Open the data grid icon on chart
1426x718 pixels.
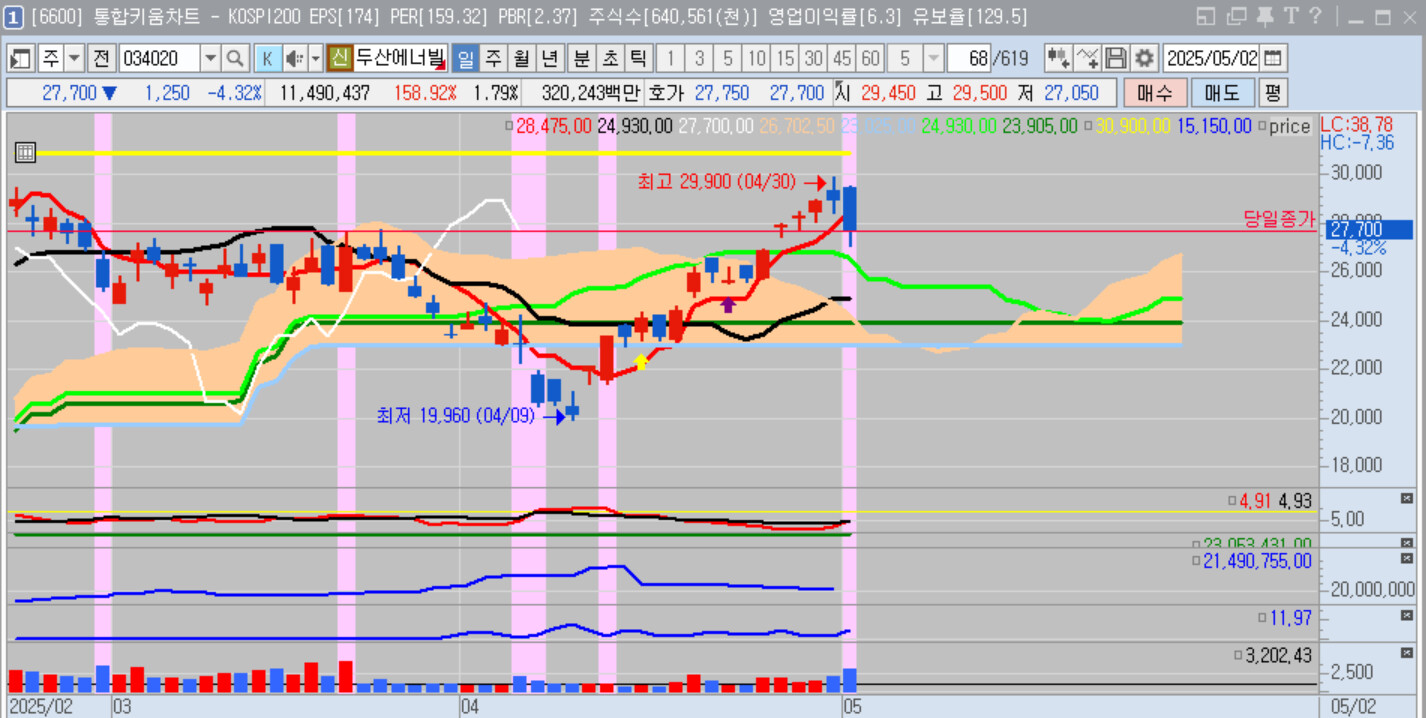click(x=26, y=152)
